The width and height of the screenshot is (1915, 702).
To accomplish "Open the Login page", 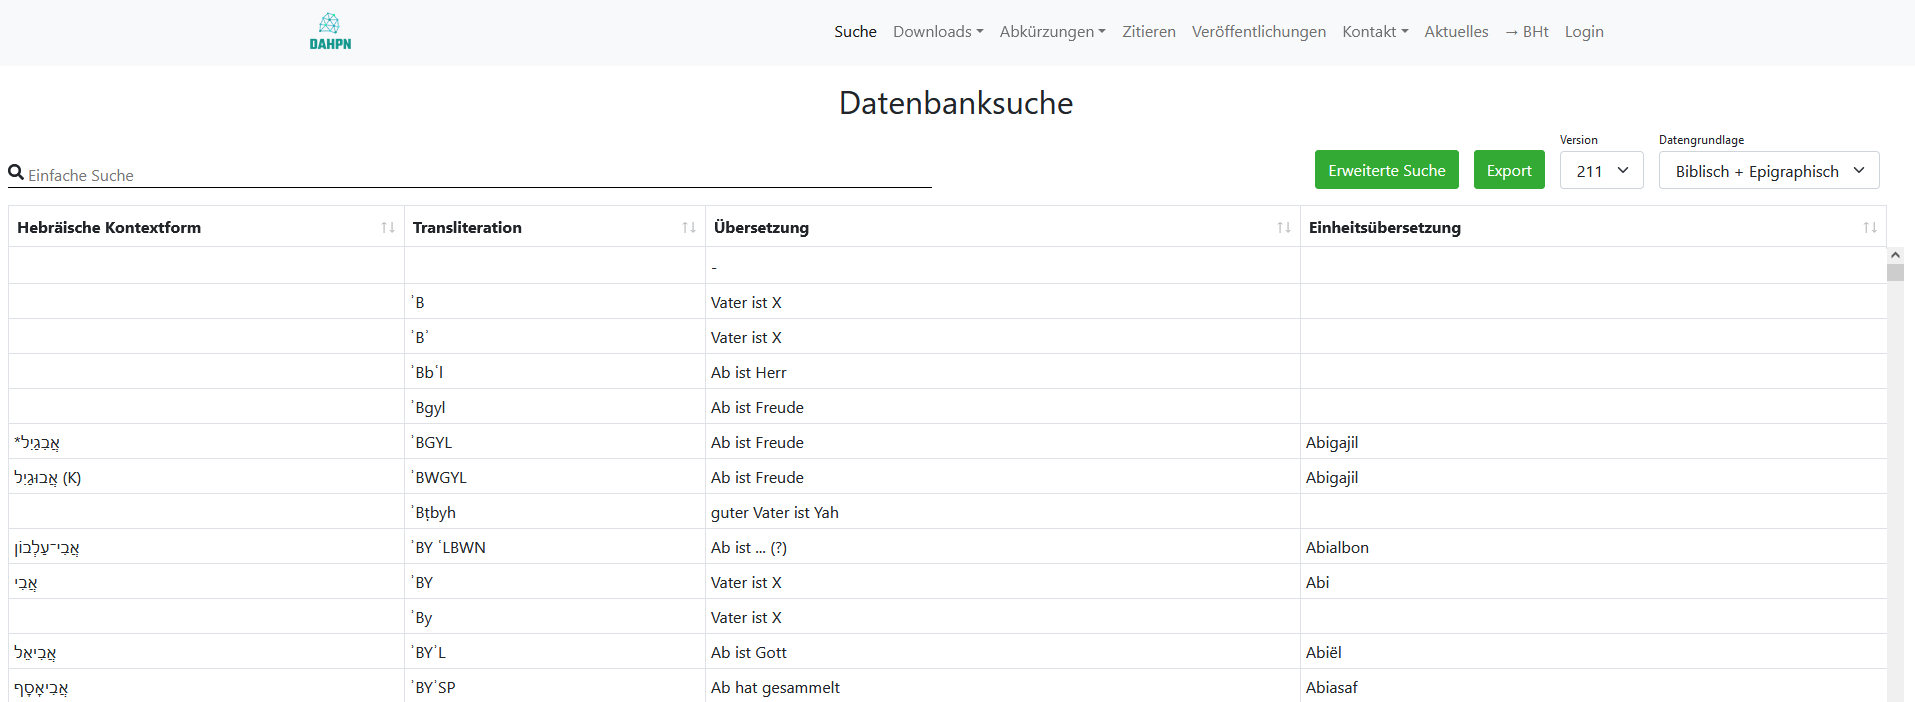I will (1584, 32).
